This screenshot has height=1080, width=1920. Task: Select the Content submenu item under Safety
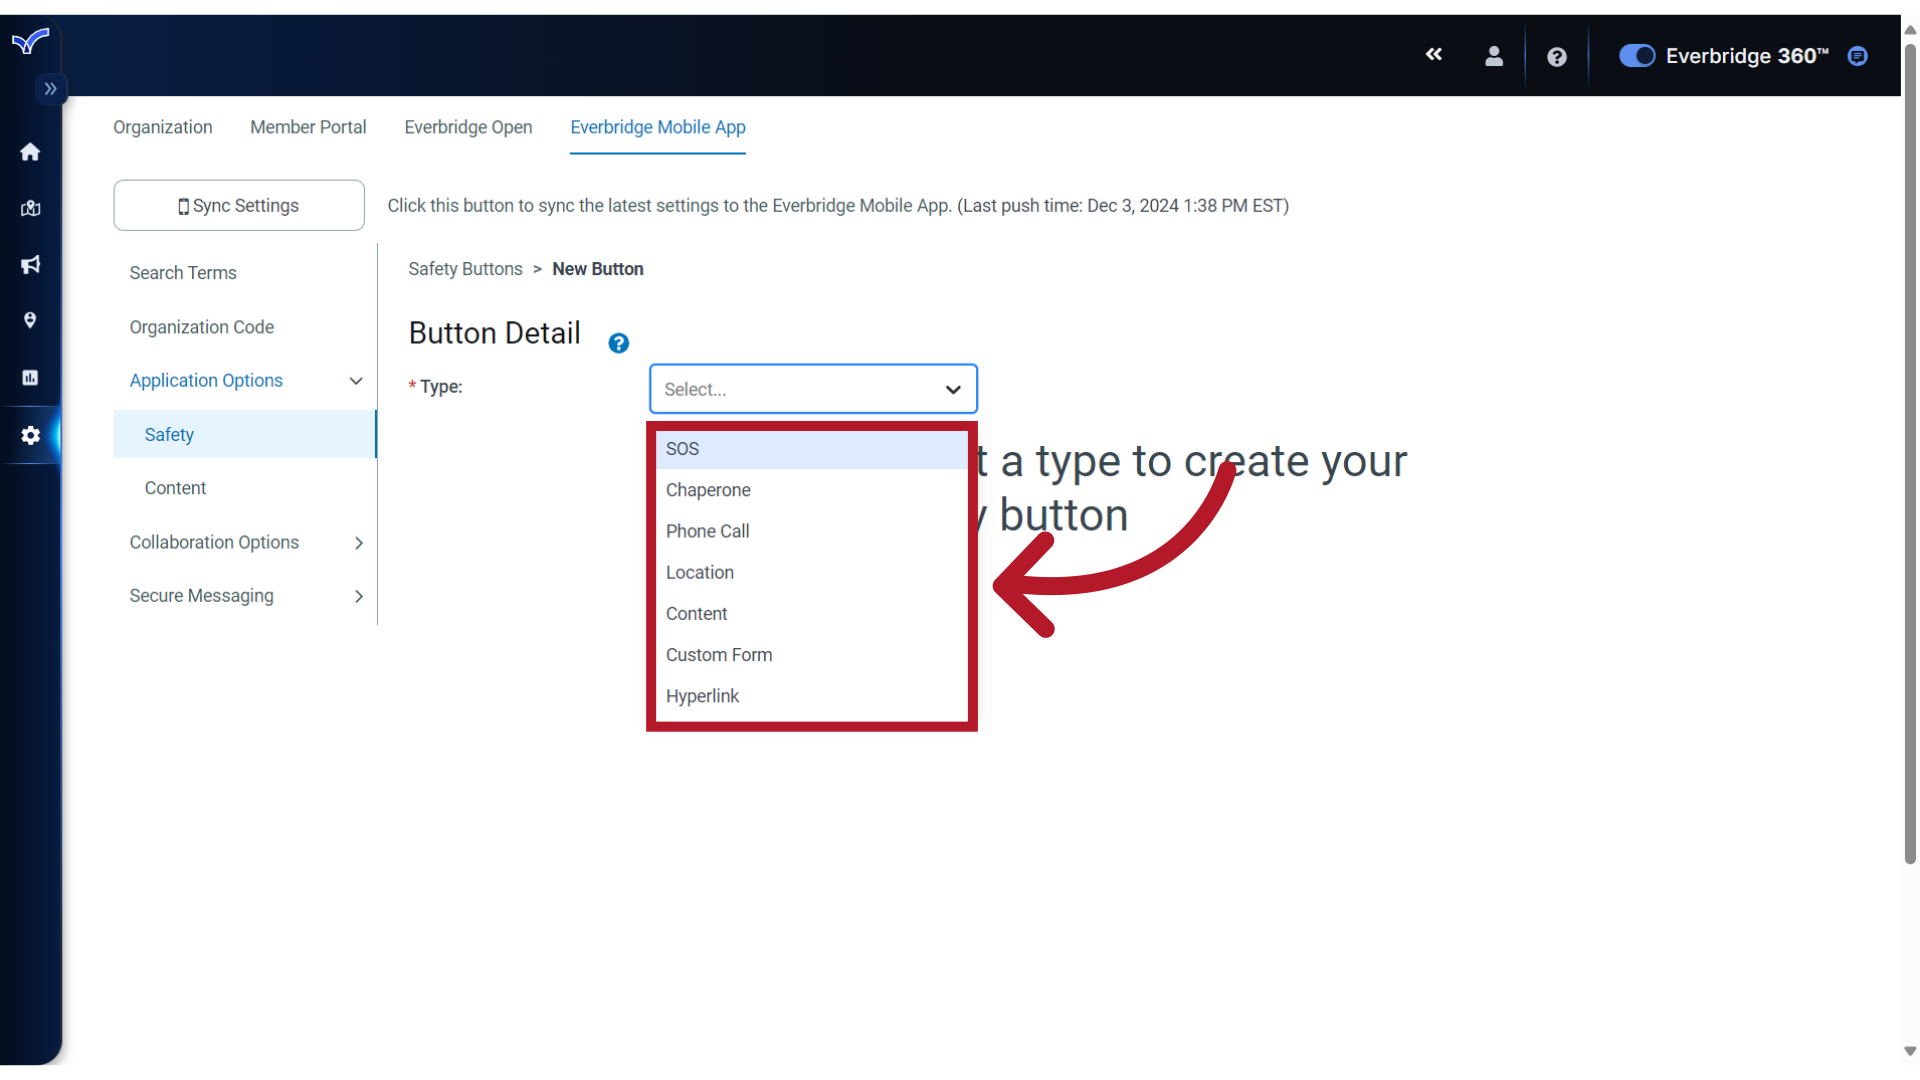pyautogui.click(x=175, y=488)
